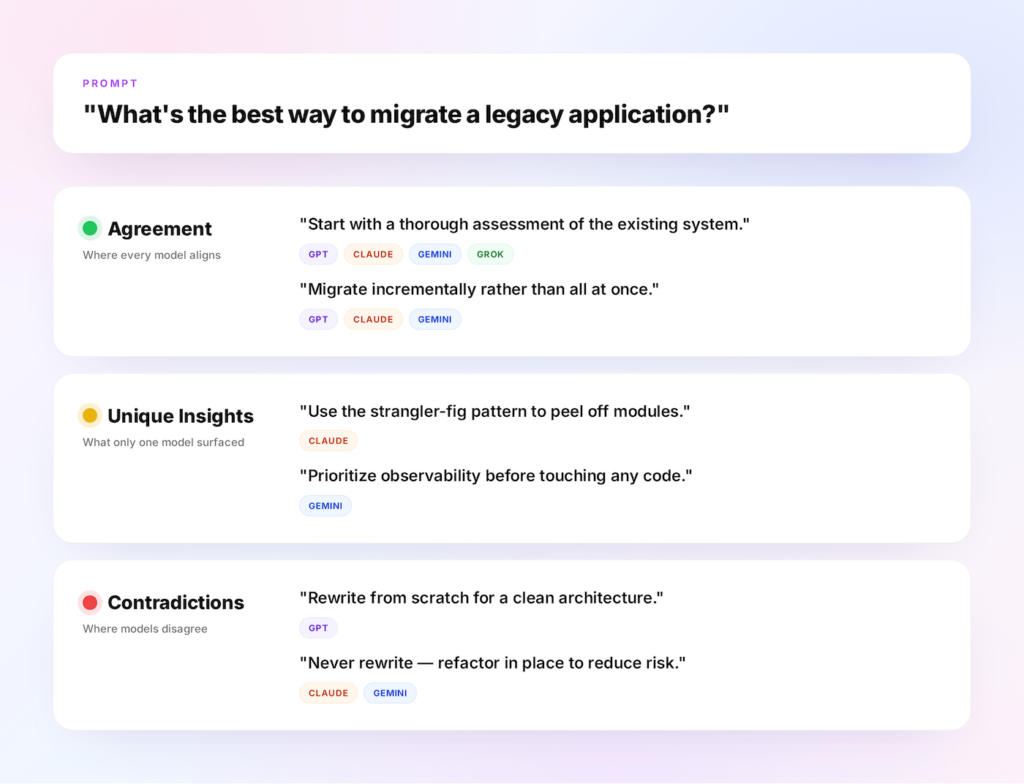
Task: Click the GPT tag under thorough assessment quote
Action: point(318,254)
